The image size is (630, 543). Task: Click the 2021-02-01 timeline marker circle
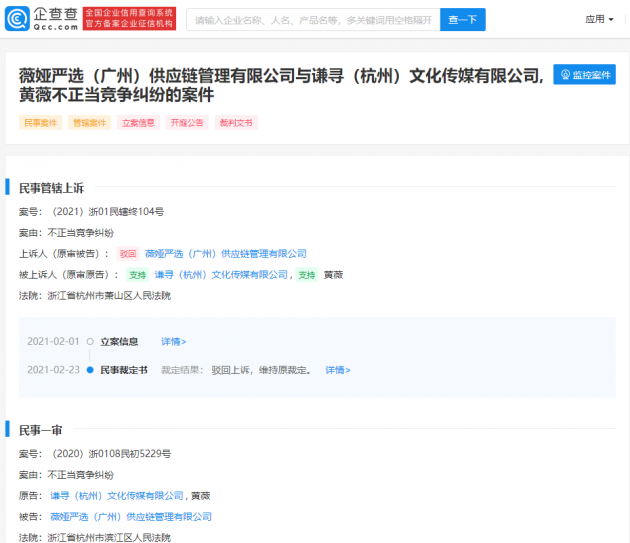coord(90,342)
